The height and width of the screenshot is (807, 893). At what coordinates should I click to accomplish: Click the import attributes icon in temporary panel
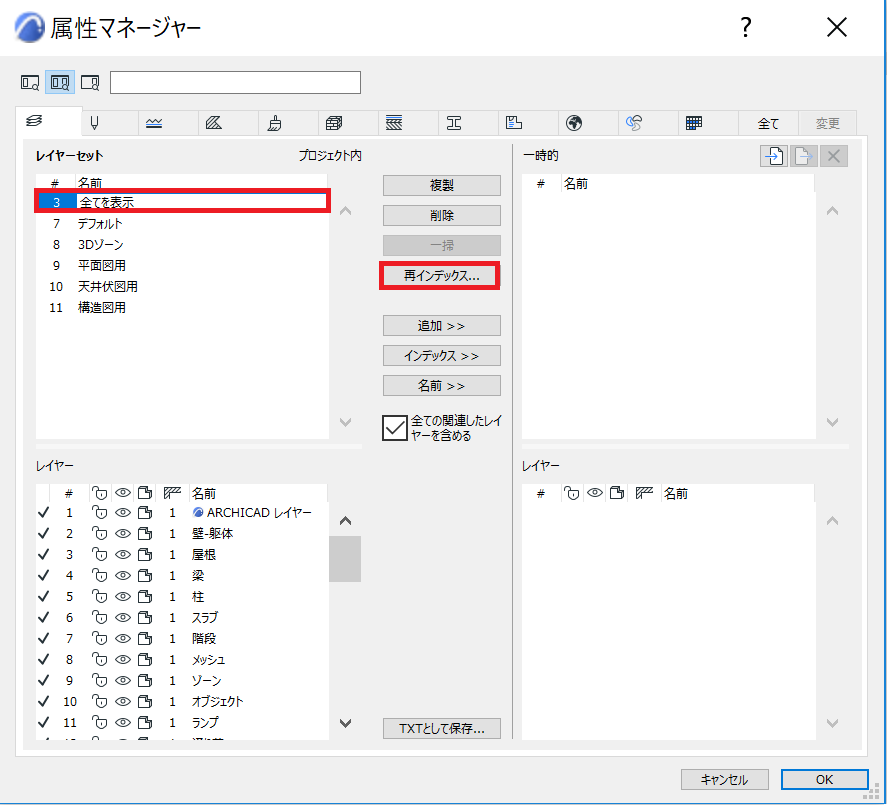[x=774, y=155]
